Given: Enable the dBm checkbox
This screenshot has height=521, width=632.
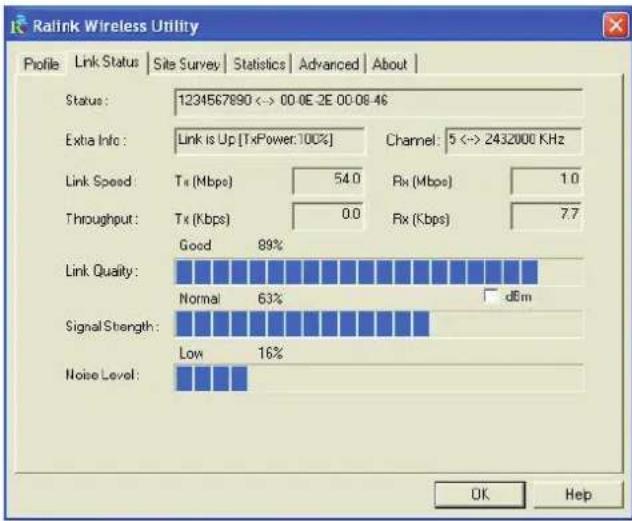Looking at the screenshot, I should point(491,296).
